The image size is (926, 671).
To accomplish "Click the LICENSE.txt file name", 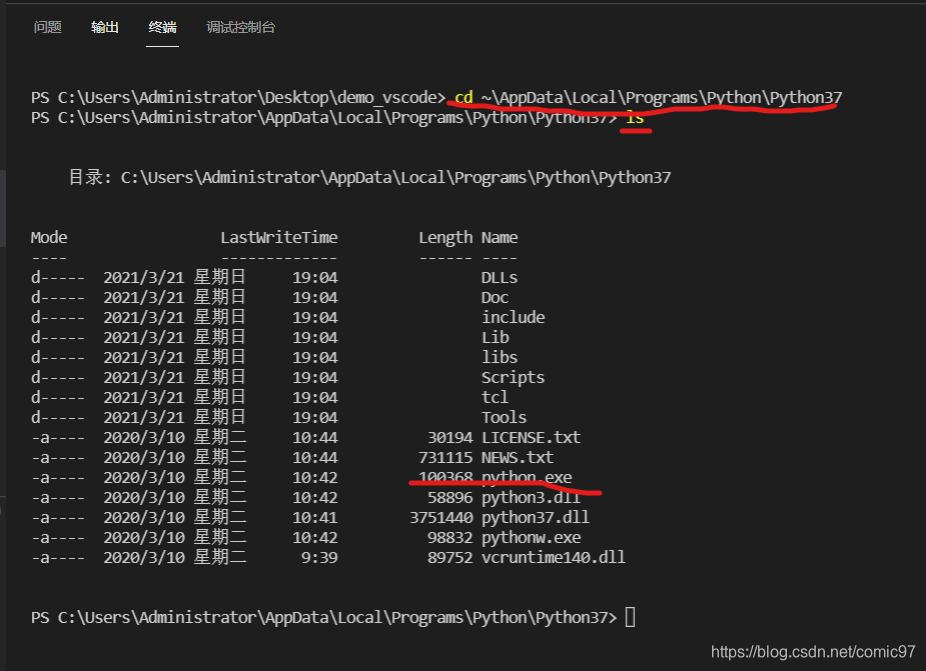I will coord(531,438).
